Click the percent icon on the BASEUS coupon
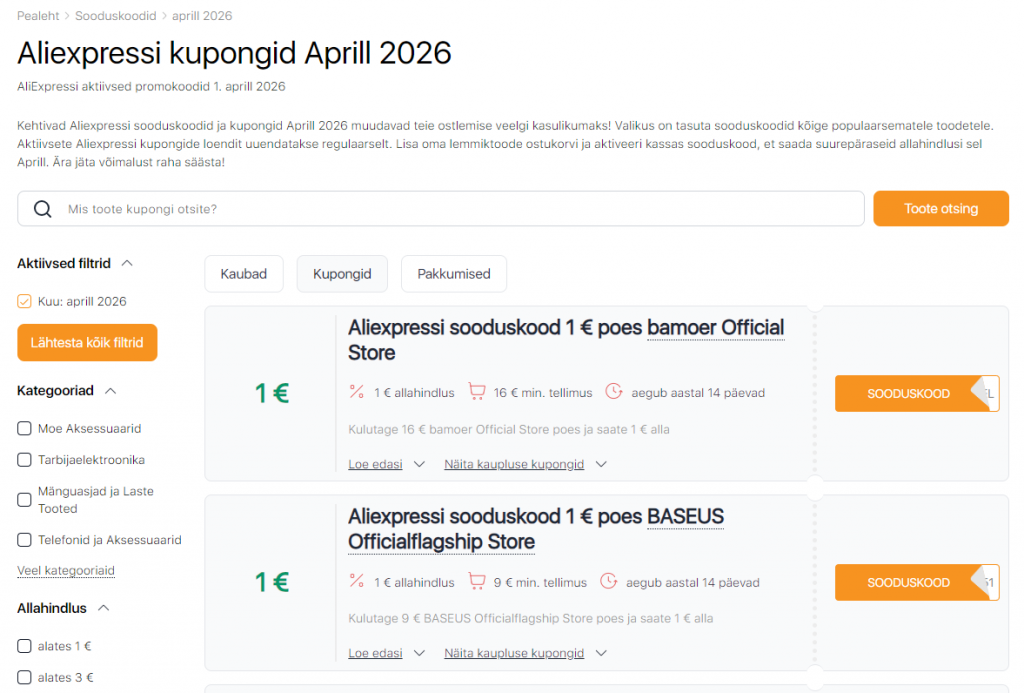This screenshot has height=693, width=1024. 357,581
